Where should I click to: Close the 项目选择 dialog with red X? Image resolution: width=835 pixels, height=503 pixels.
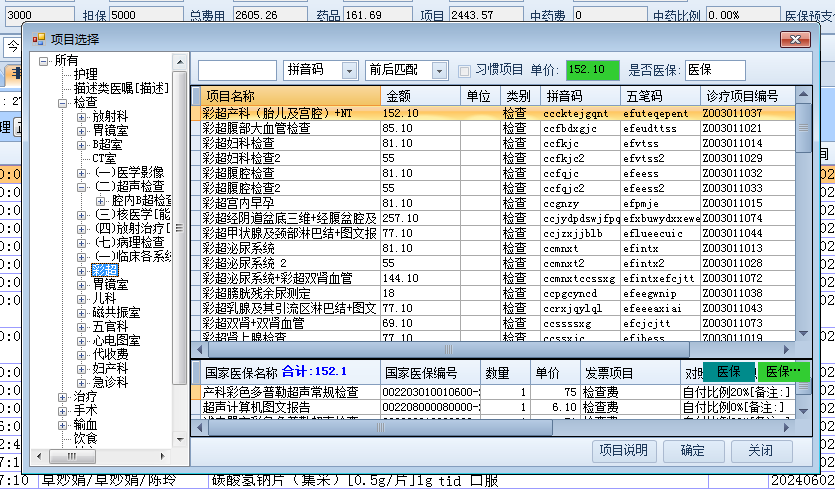coord(795,39)
